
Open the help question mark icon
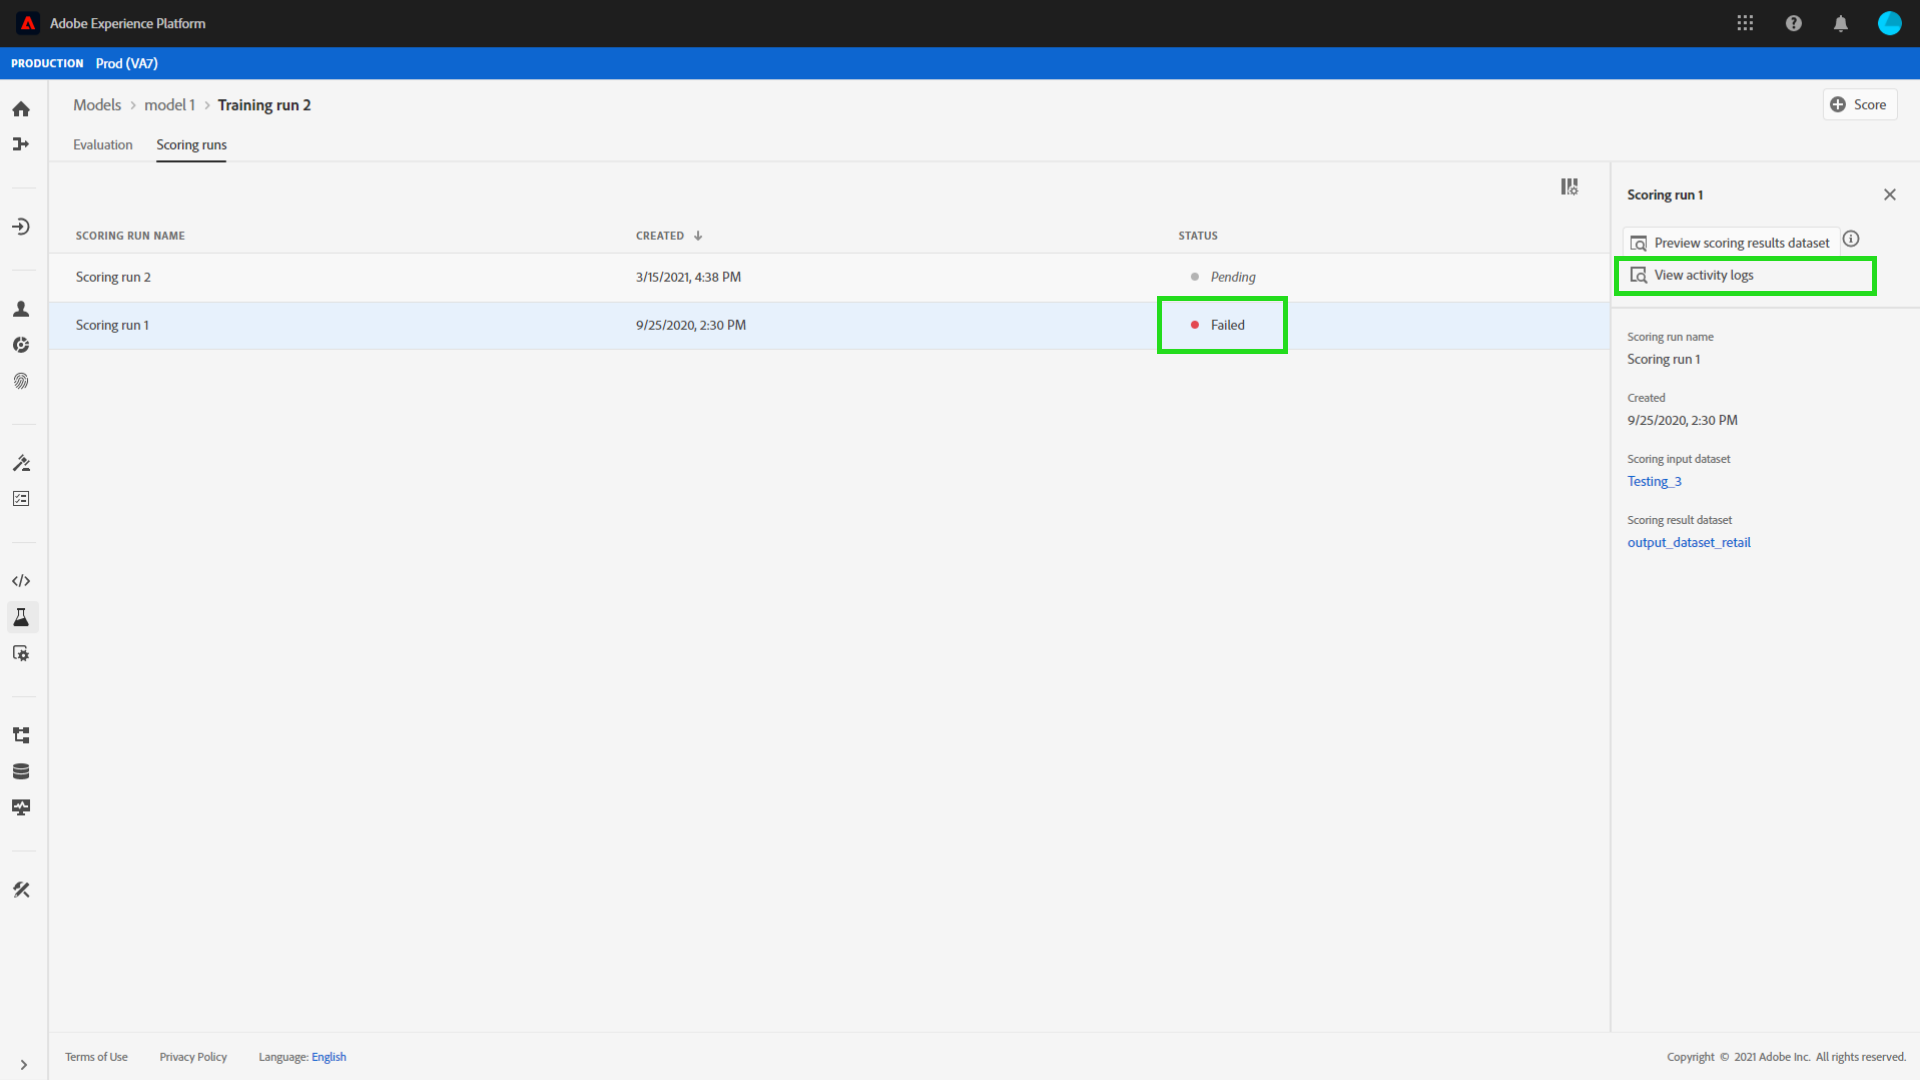tap(1793, 23)
